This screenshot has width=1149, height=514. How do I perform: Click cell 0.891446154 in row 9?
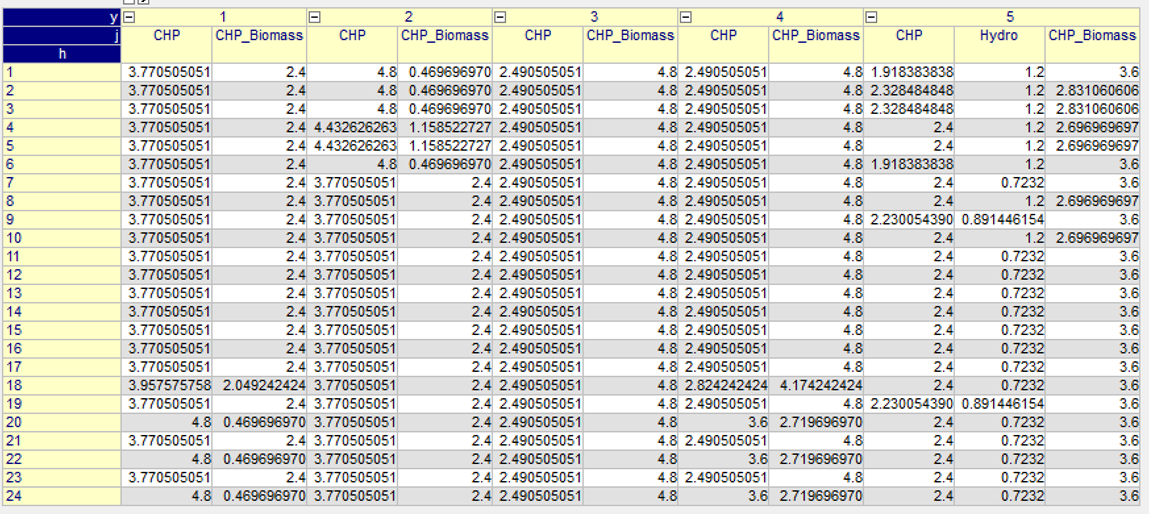1000,219
